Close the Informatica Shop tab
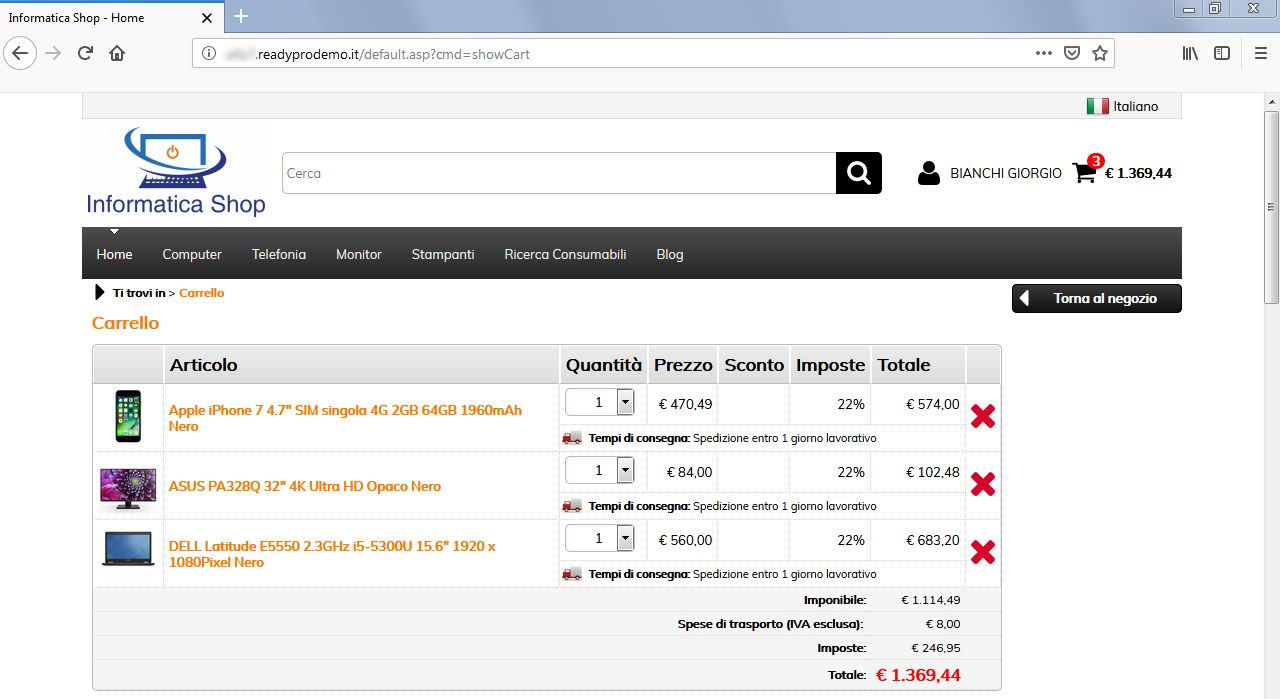The image size is (1280, 699). (207, 18)
